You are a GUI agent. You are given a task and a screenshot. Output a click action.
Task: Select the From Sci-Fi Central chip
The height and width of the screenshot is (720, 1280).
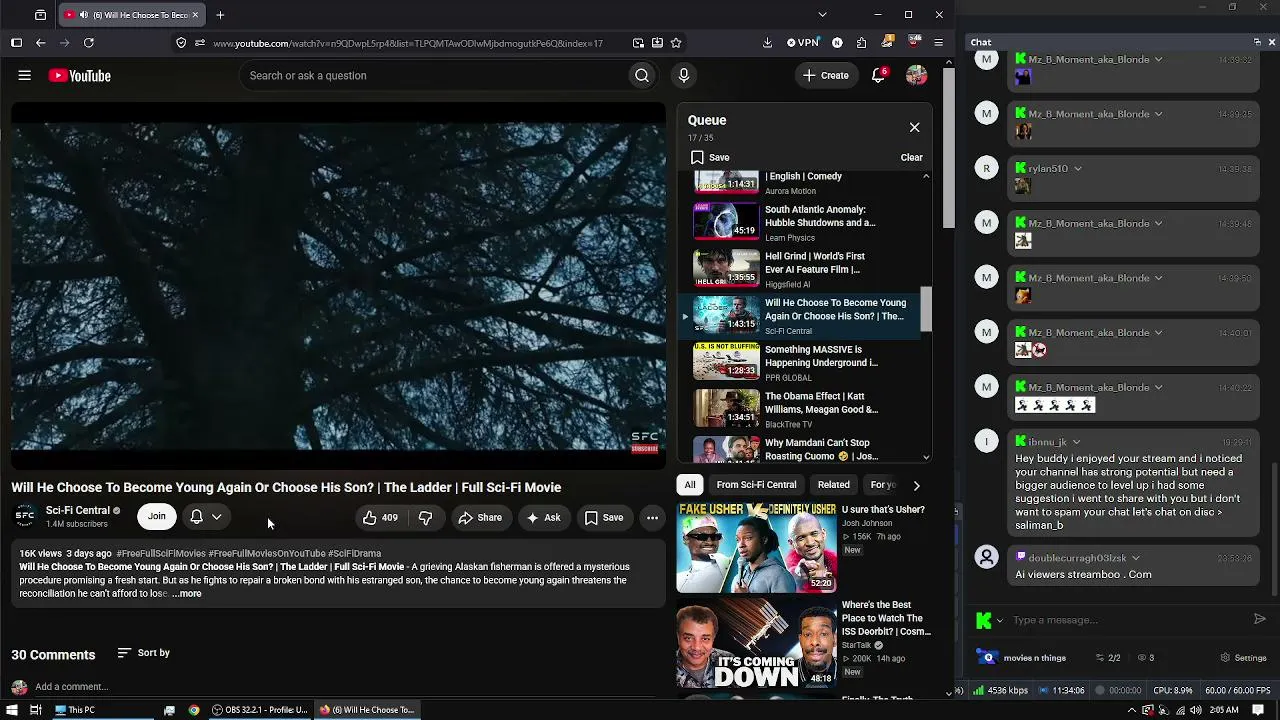pos(756,485)
